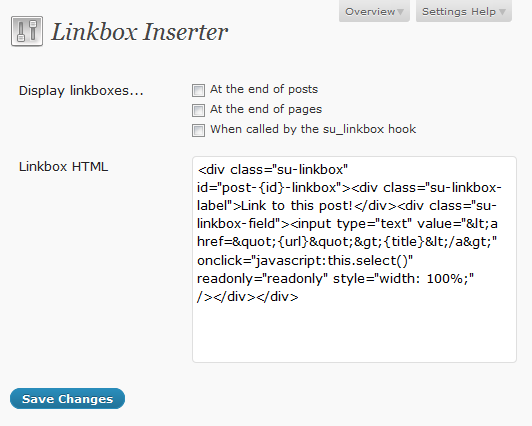Click the Save Changes button
532x426 pixels.
click(x=68, y=399)
